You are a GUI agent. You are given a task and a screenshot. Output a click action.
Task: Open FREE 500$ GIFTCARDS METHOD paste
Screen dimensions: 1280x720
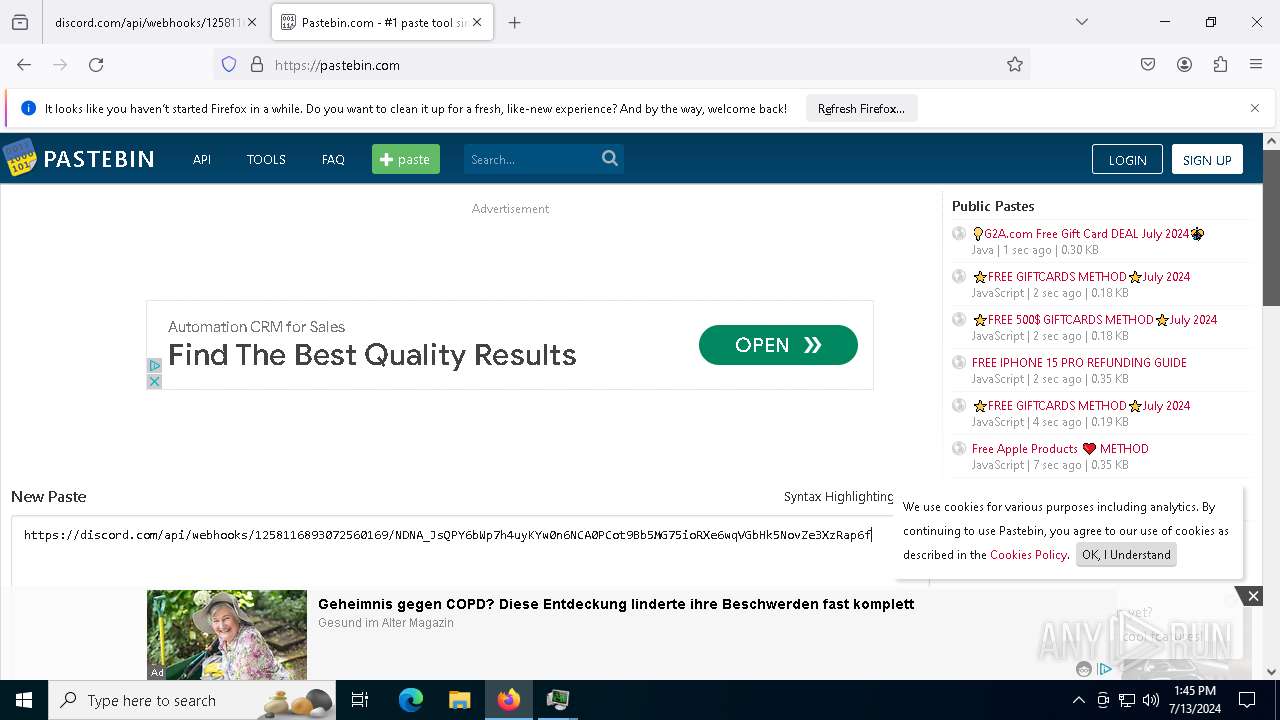point(1095,320)
